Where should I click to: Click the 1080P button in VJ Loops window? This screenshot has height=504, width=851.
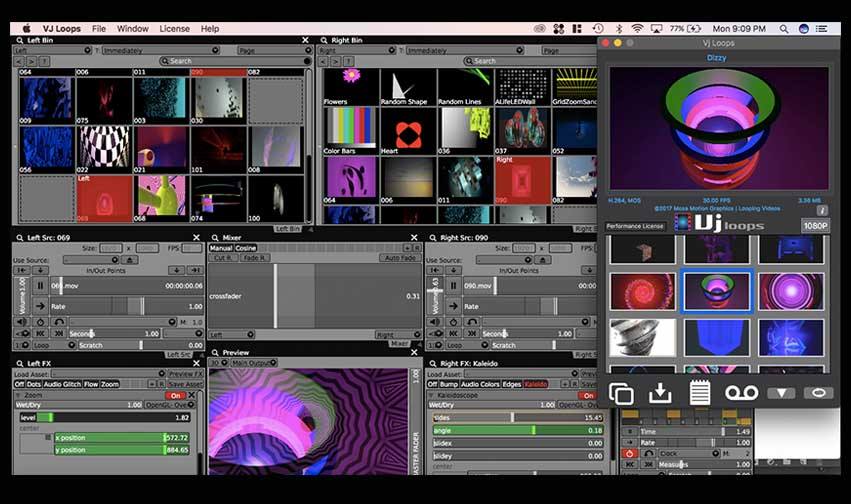[815, 226]
